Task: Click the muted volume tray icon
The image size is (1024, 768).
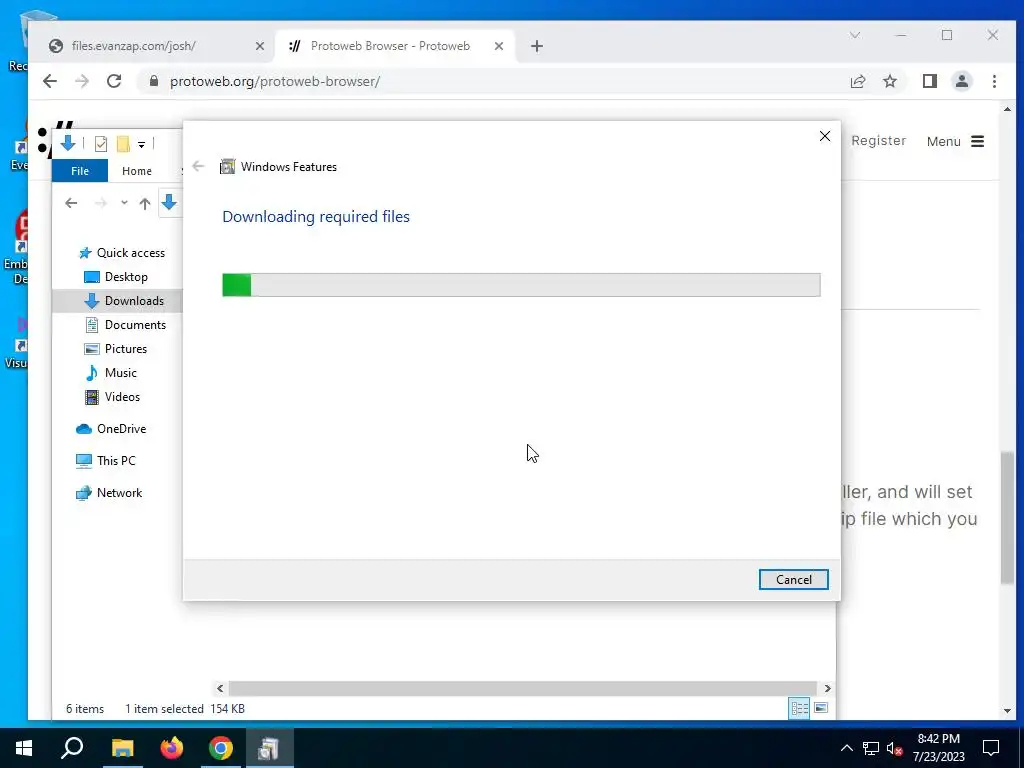Action: tap(895, 748)
